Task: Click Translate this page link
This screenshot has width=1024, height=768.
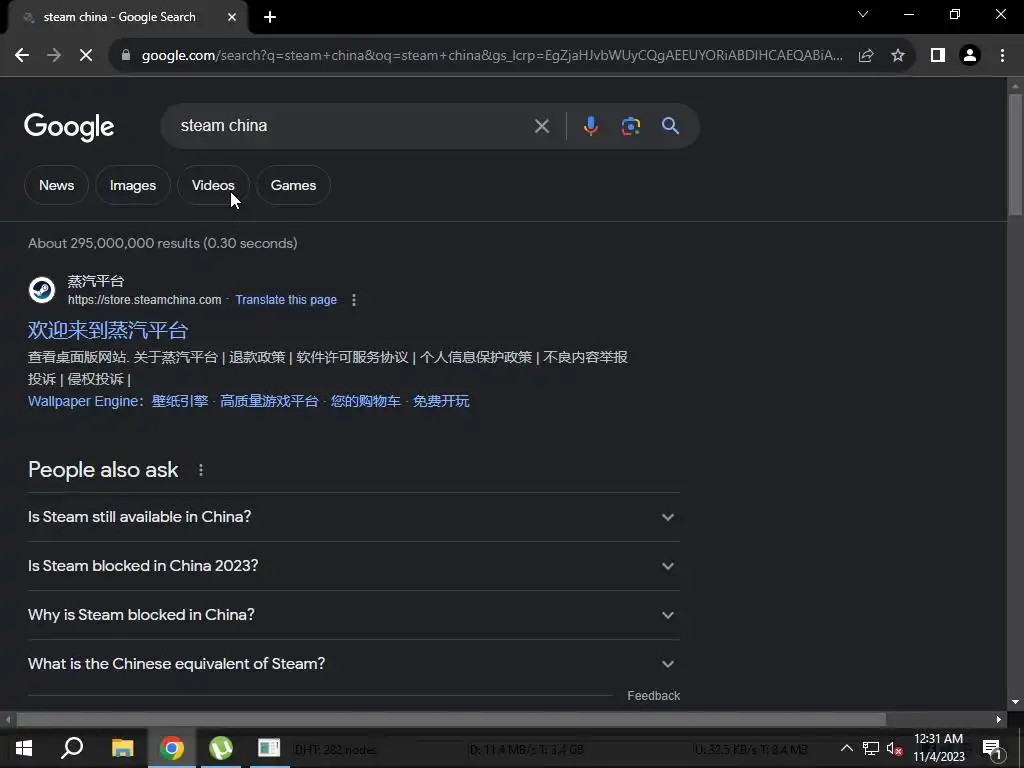Action: pyautogui.click(x=286, y=300)
